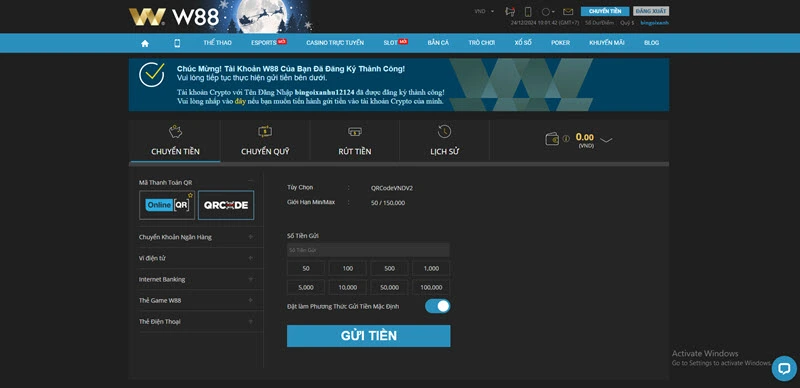Open Casino Trực Tuyến menu
800x388 pixels.
coord(335,43)
